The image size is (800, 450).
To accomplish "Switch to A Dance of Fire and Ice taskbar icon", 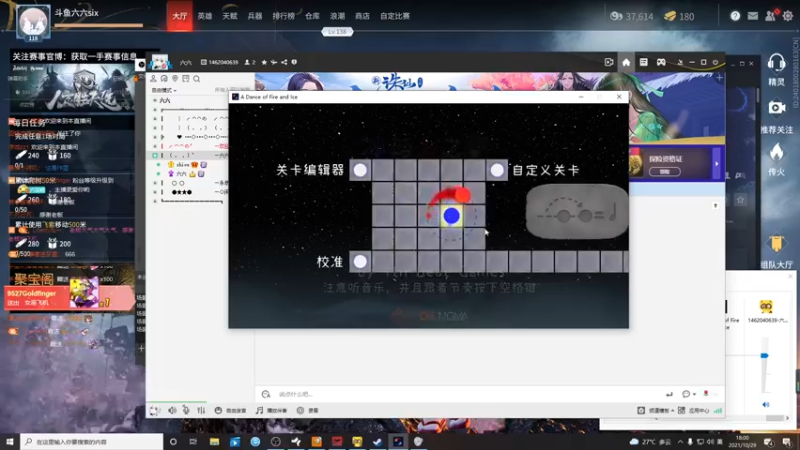I will point(398,441).
